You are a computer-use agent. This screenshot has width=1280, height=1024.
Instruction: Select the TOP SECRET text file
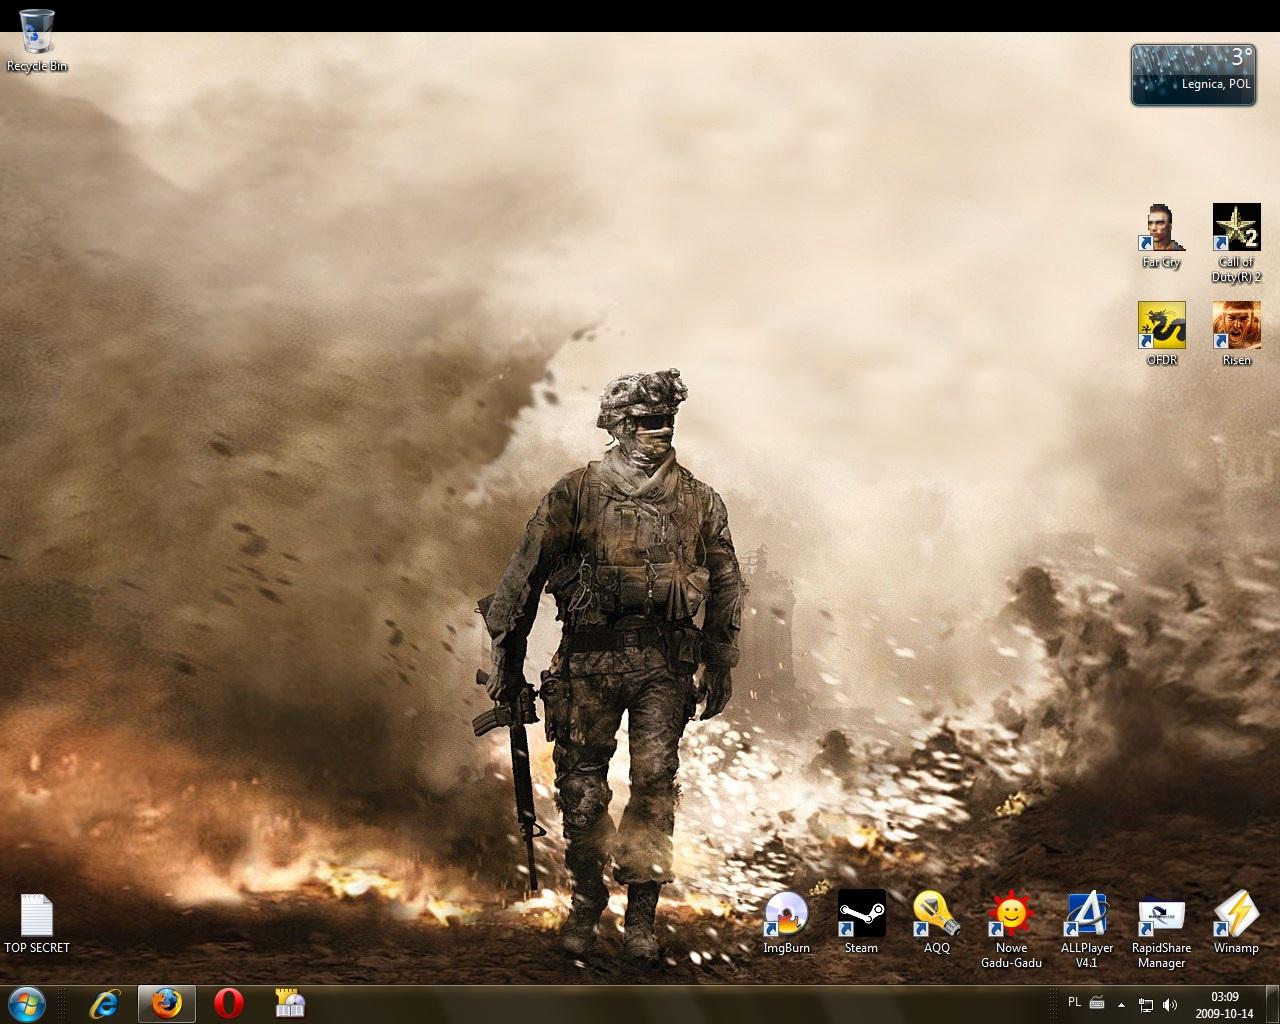(37, 923)
